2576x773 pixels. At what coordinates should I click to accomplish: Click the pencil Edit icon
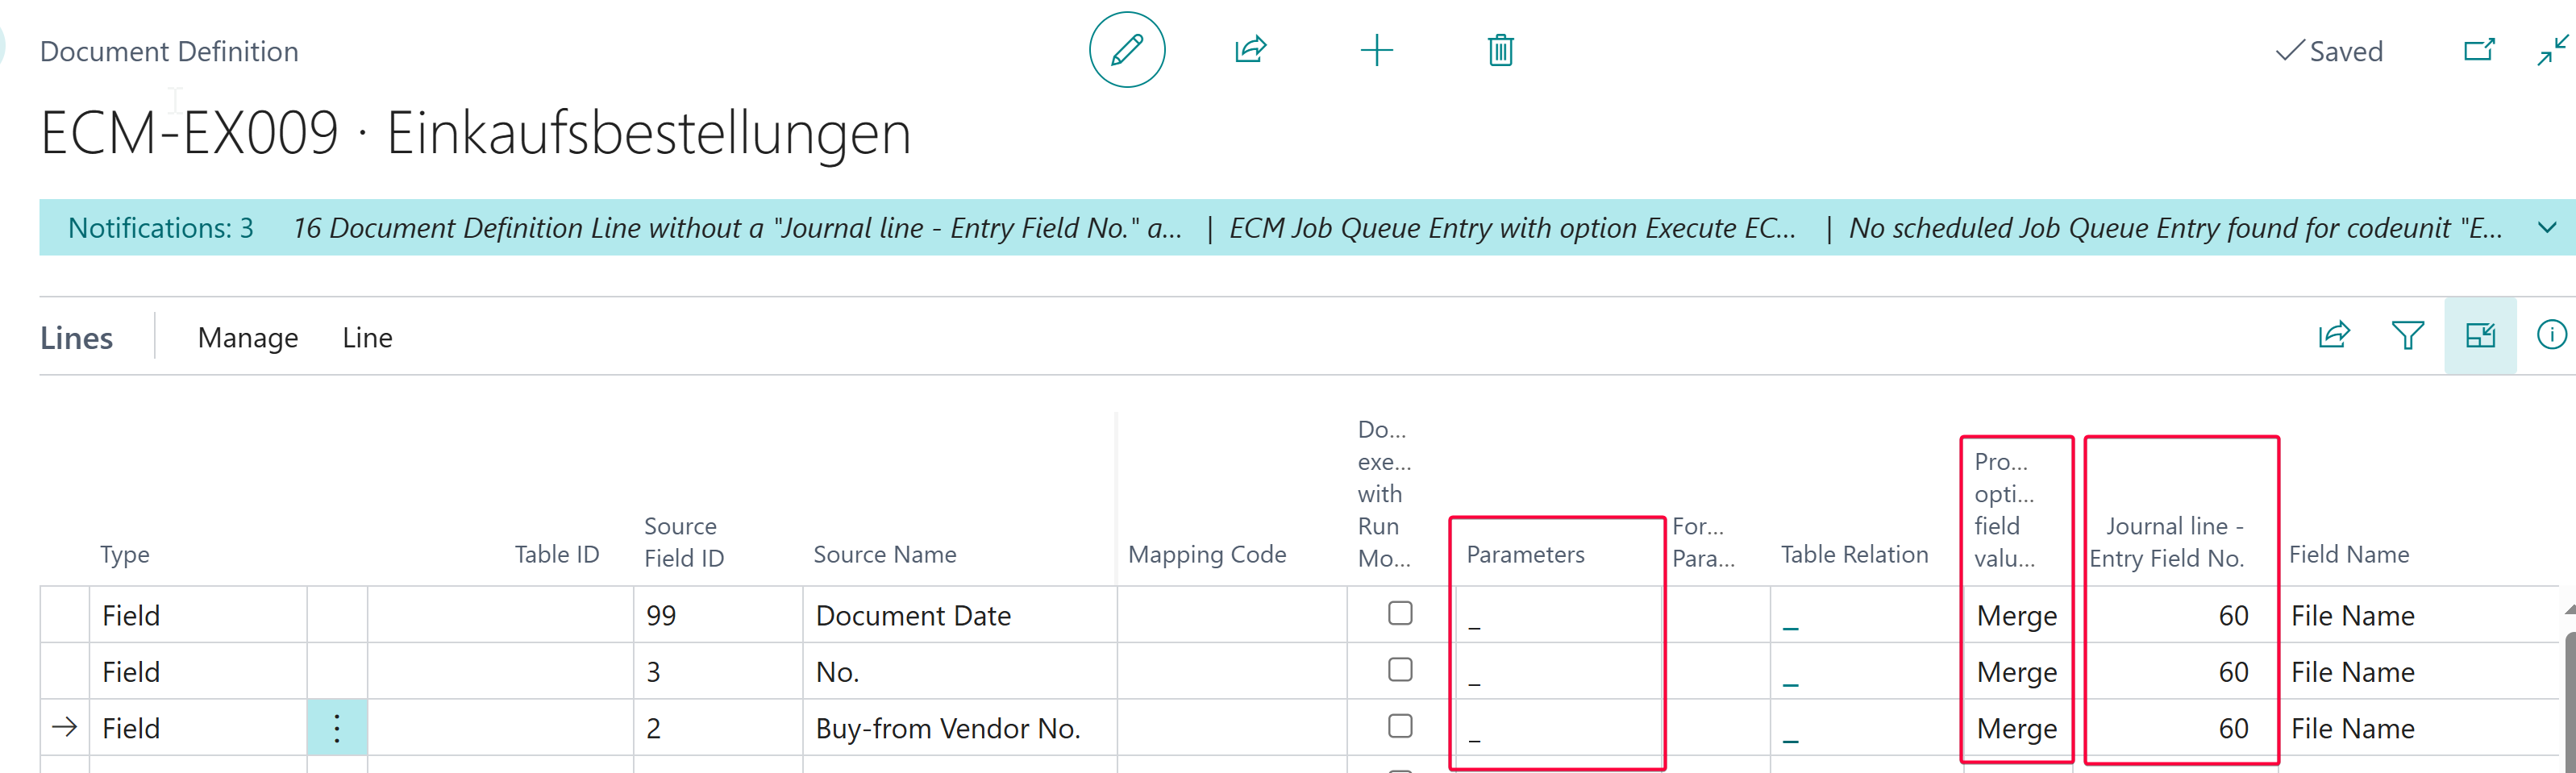point(1126,50)
